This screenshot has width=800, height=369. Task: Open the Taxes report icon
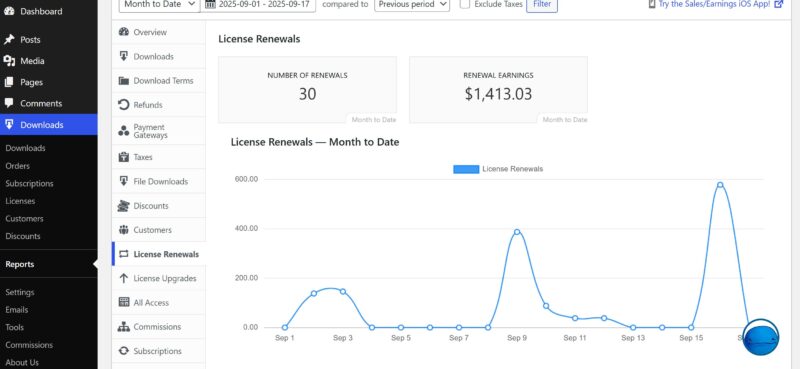(x=123, y=157)
